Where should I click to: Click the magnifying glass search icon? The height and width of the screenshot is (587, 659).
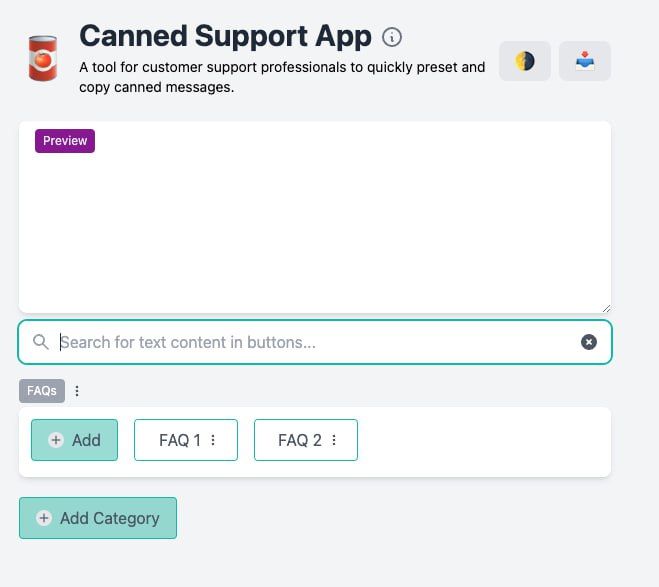pyautogui.click(x=41, y=342)
